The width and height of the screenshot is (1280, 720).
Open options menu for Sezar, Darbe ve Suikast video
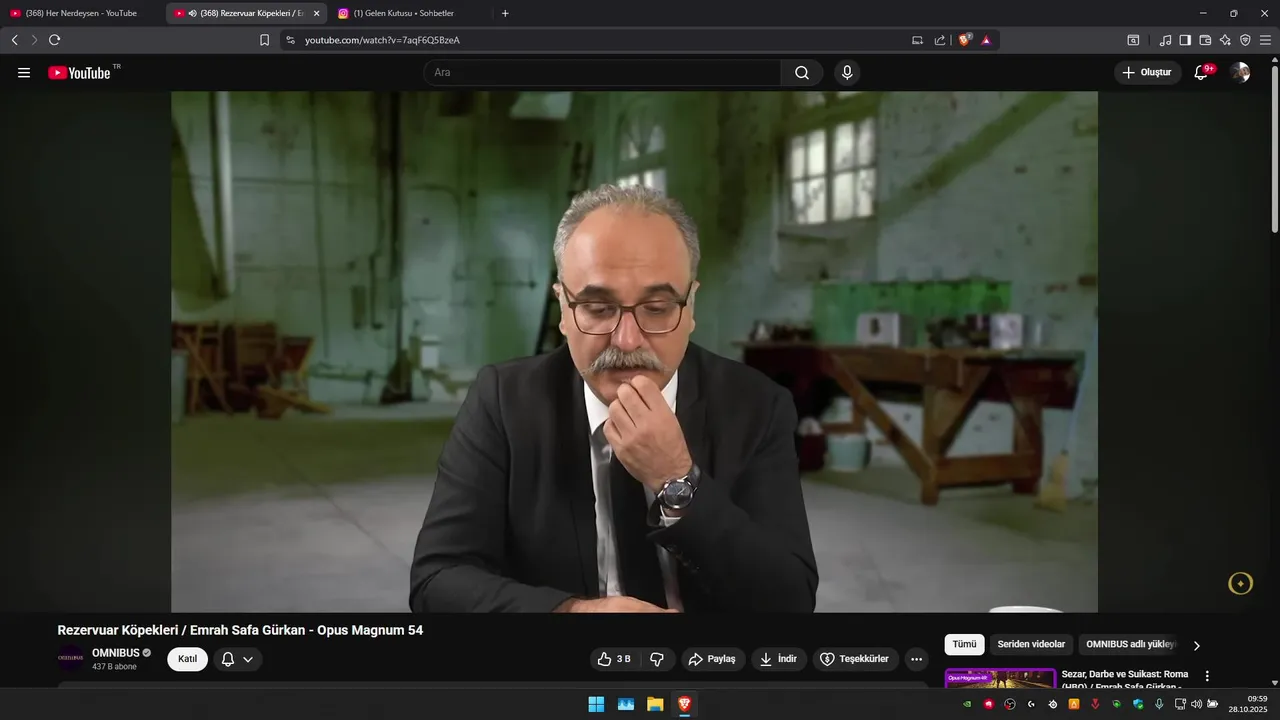click(x=1207, y=676)
